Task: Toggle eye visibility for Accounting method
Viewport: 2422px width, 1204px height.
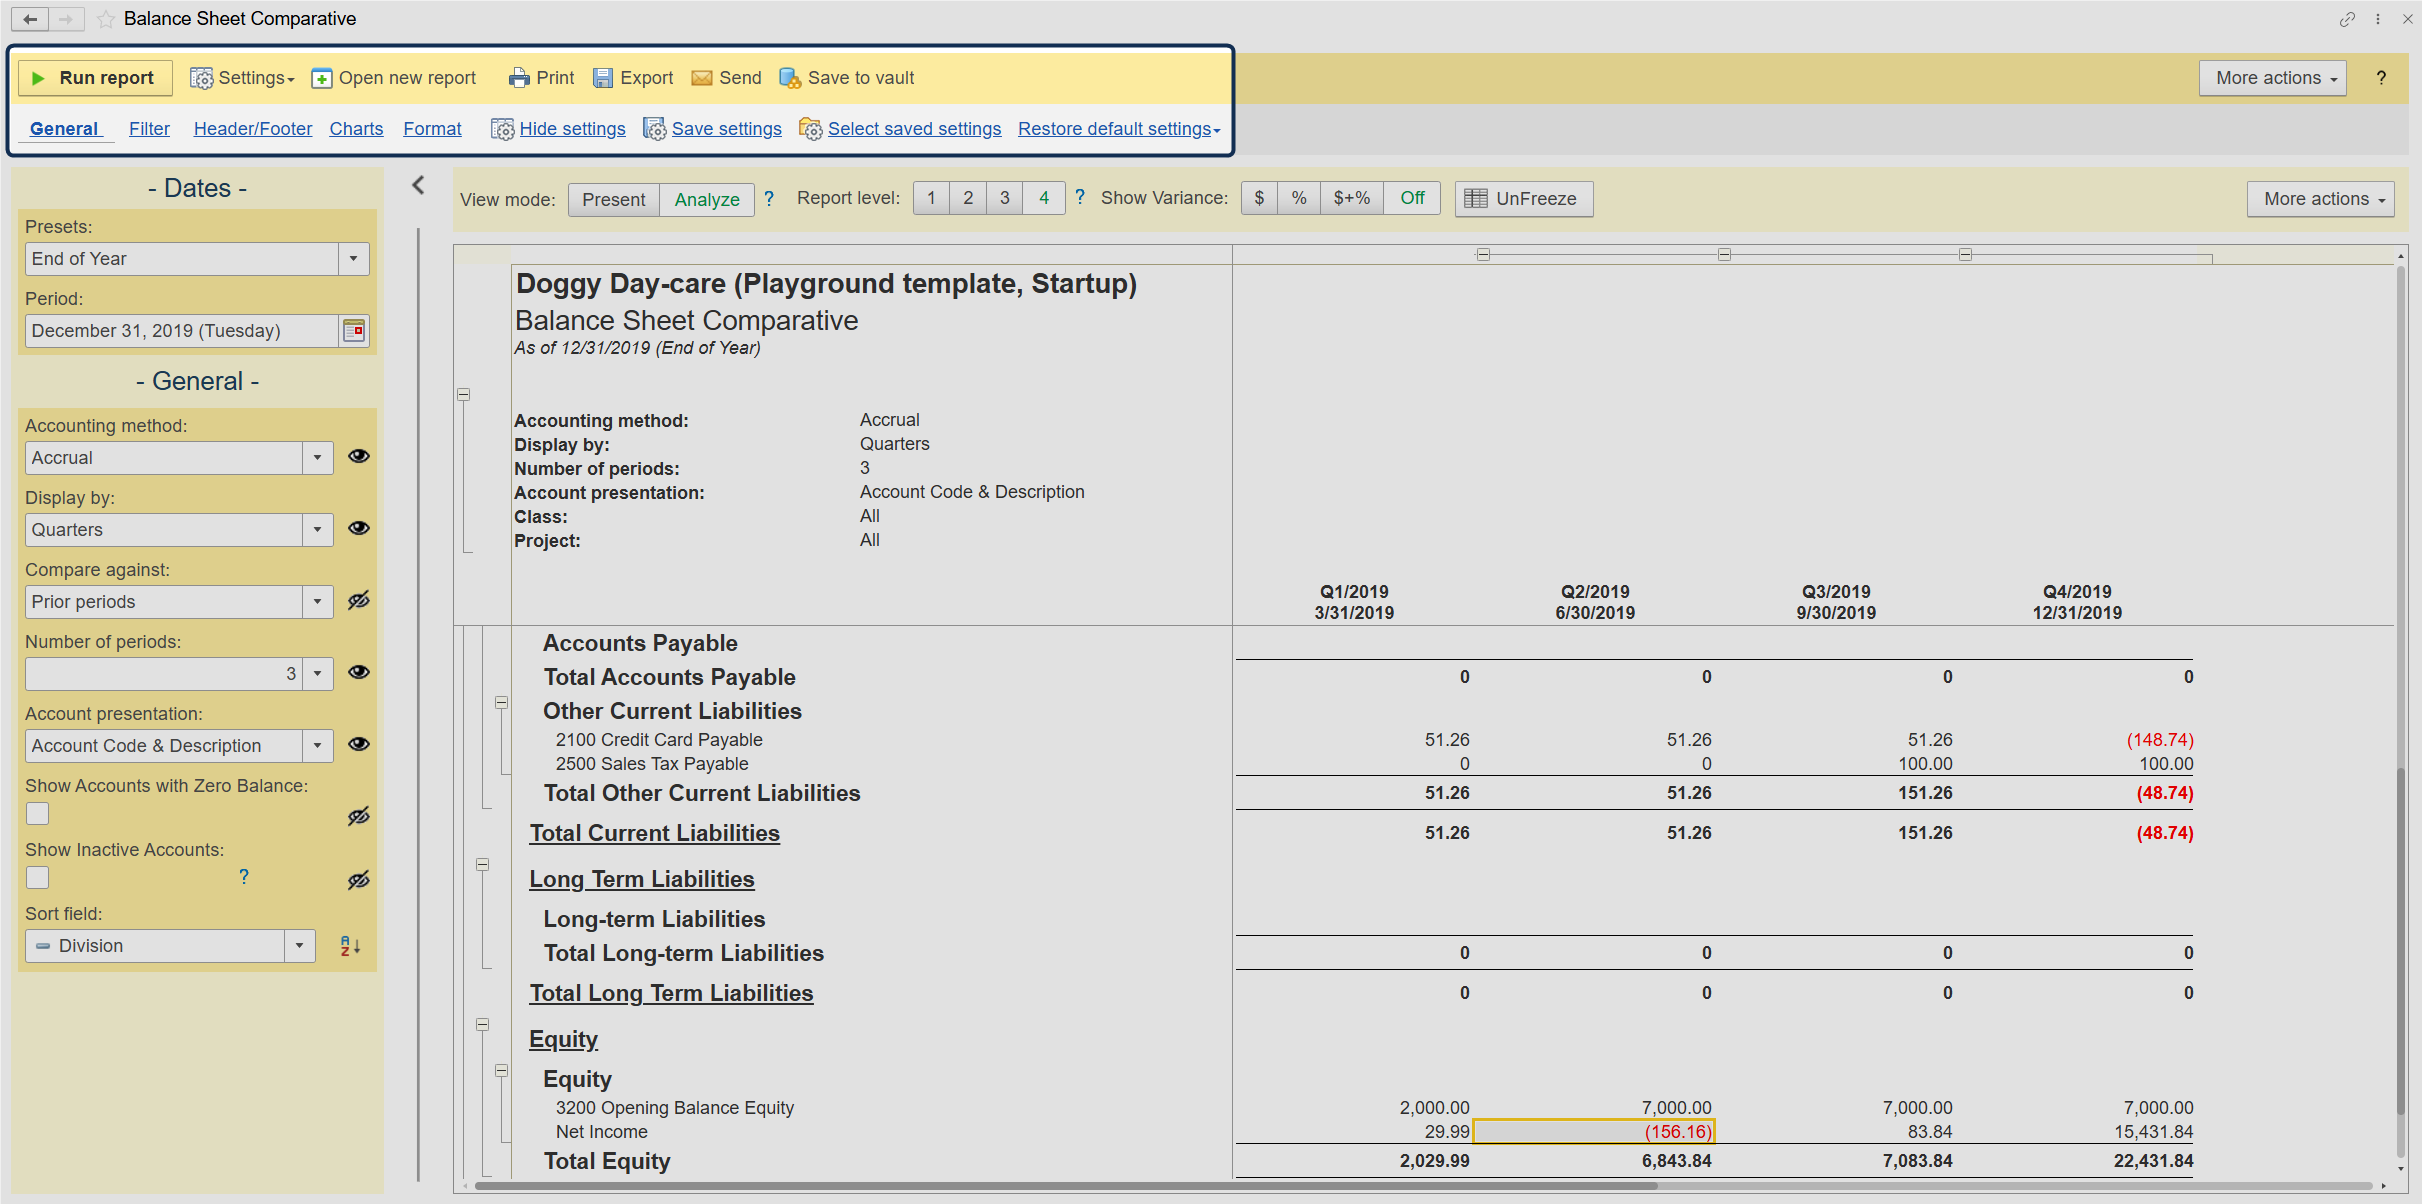Action: 359,457
